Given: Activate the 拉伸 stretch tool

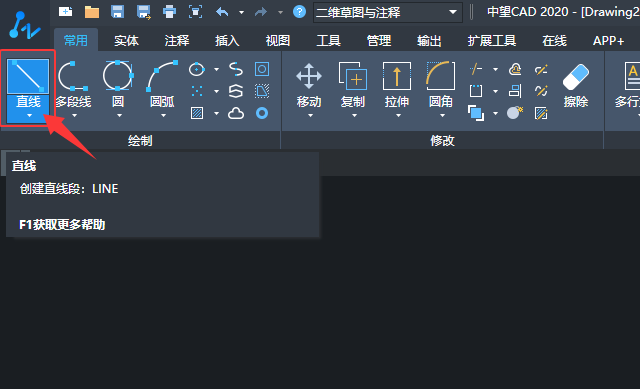Looking at the screenshot, I should 397,84.
